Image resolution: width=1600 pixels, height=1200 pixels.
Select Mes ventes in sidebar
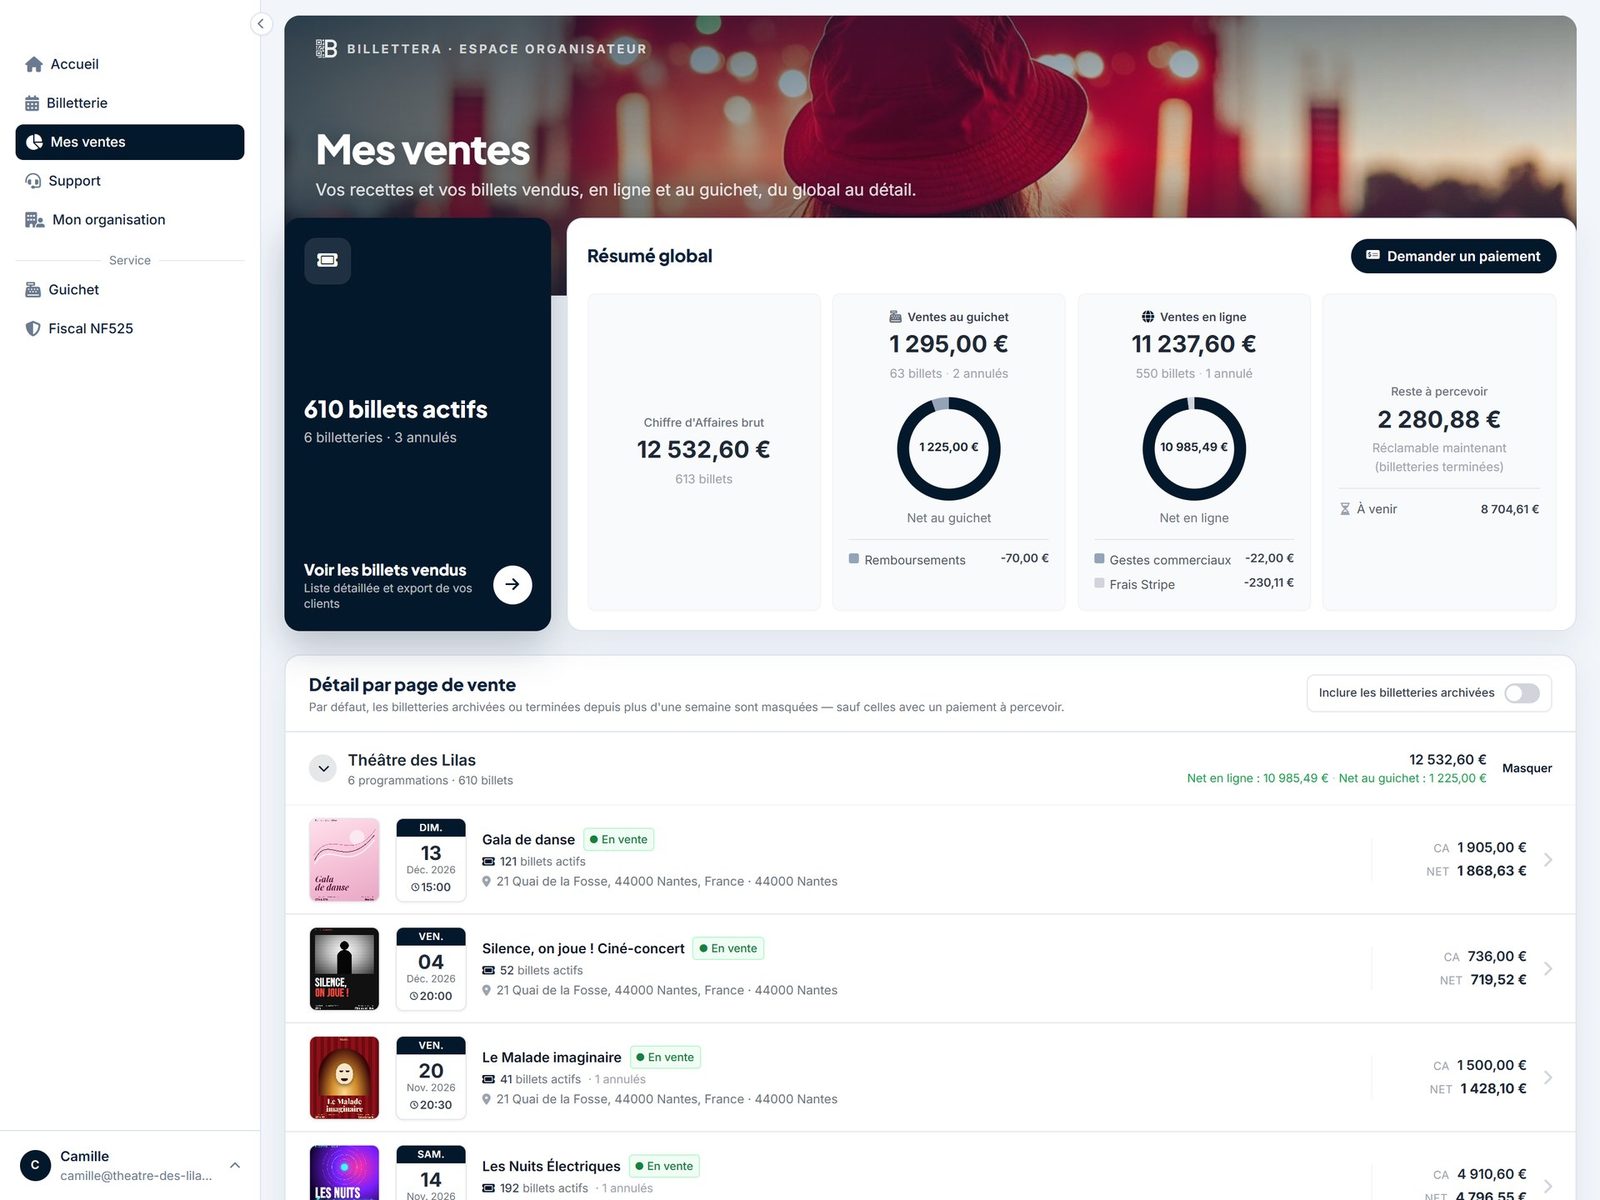(130, 142)
